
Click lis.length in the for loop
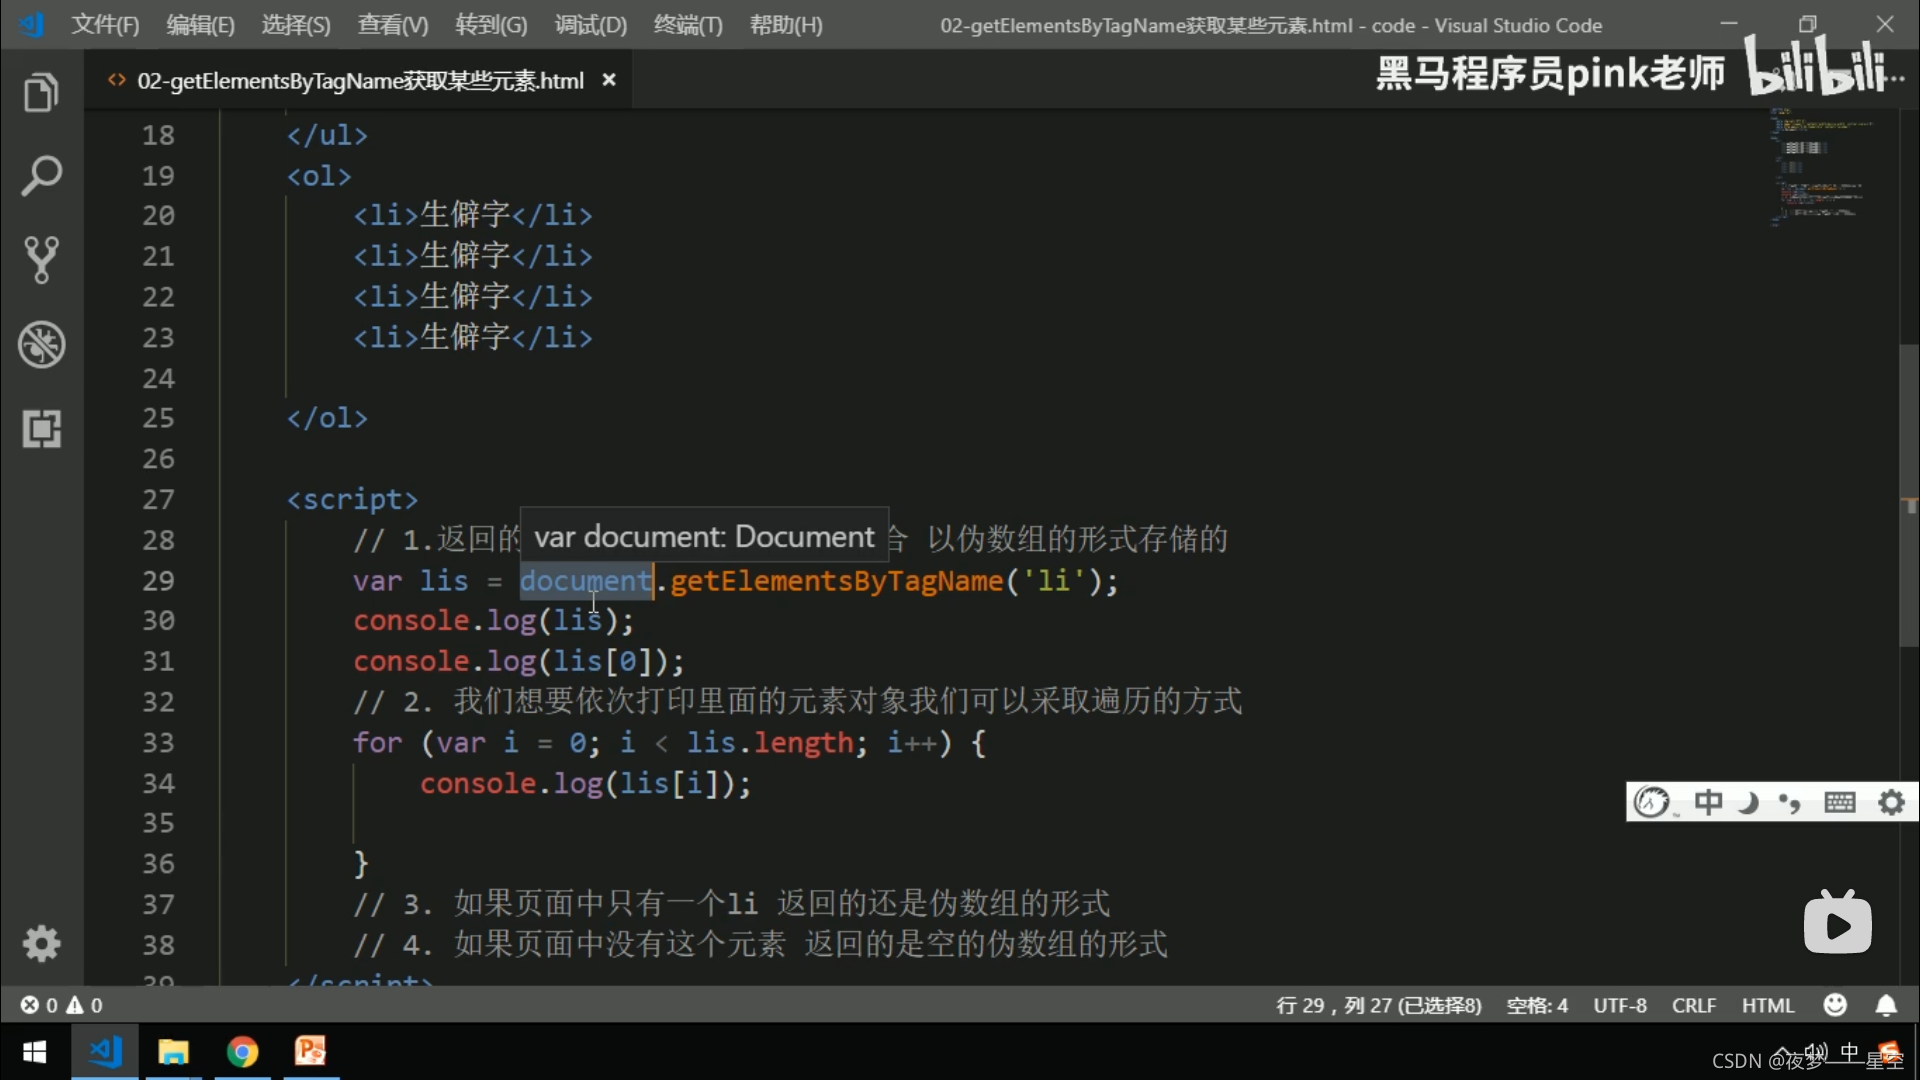(x=770, y=743)
